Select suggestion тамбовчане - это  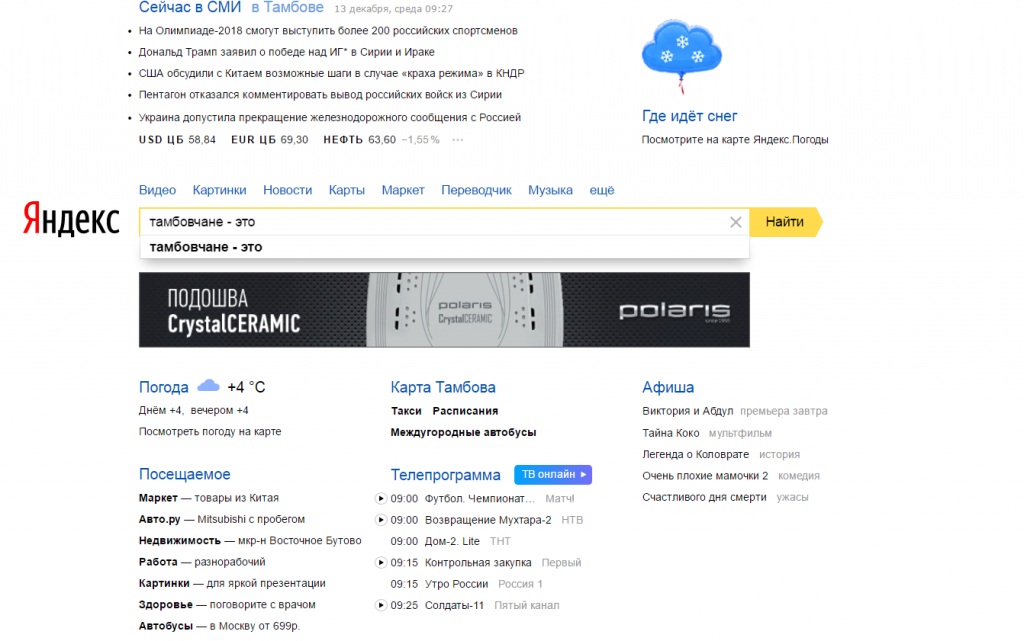click(444, 247)
